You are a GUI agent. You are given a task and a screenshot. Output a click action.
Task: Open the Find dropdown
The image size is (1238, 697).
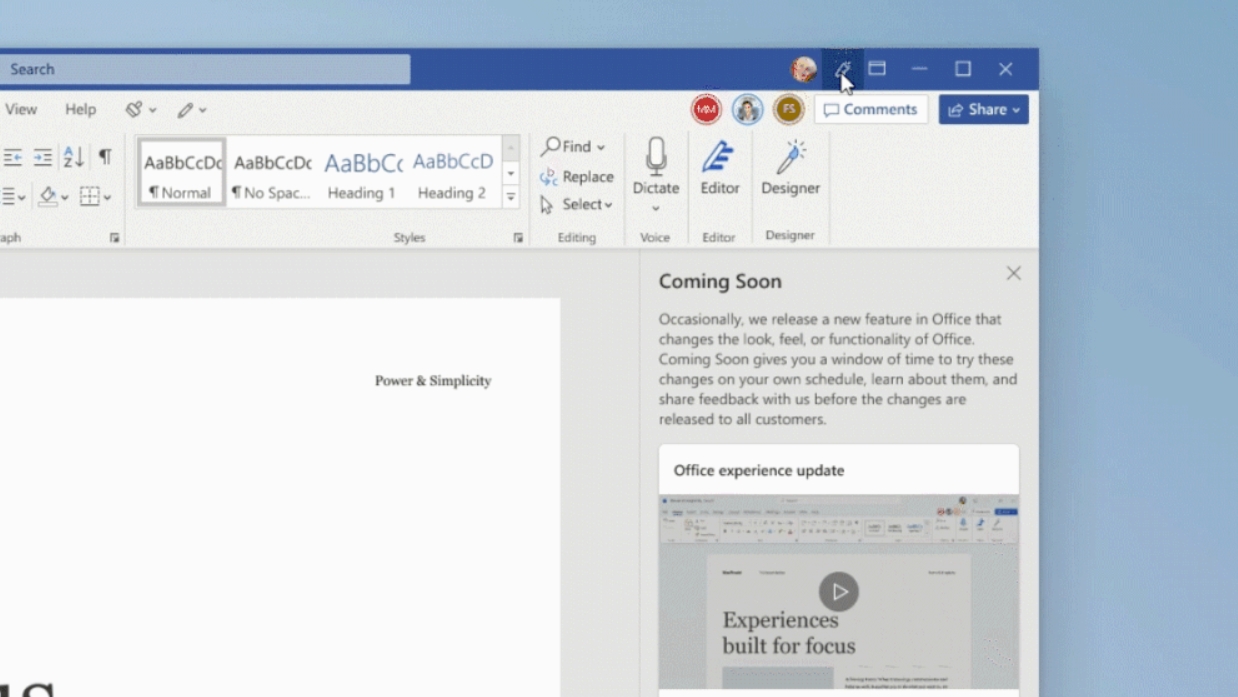click(573, 147)
